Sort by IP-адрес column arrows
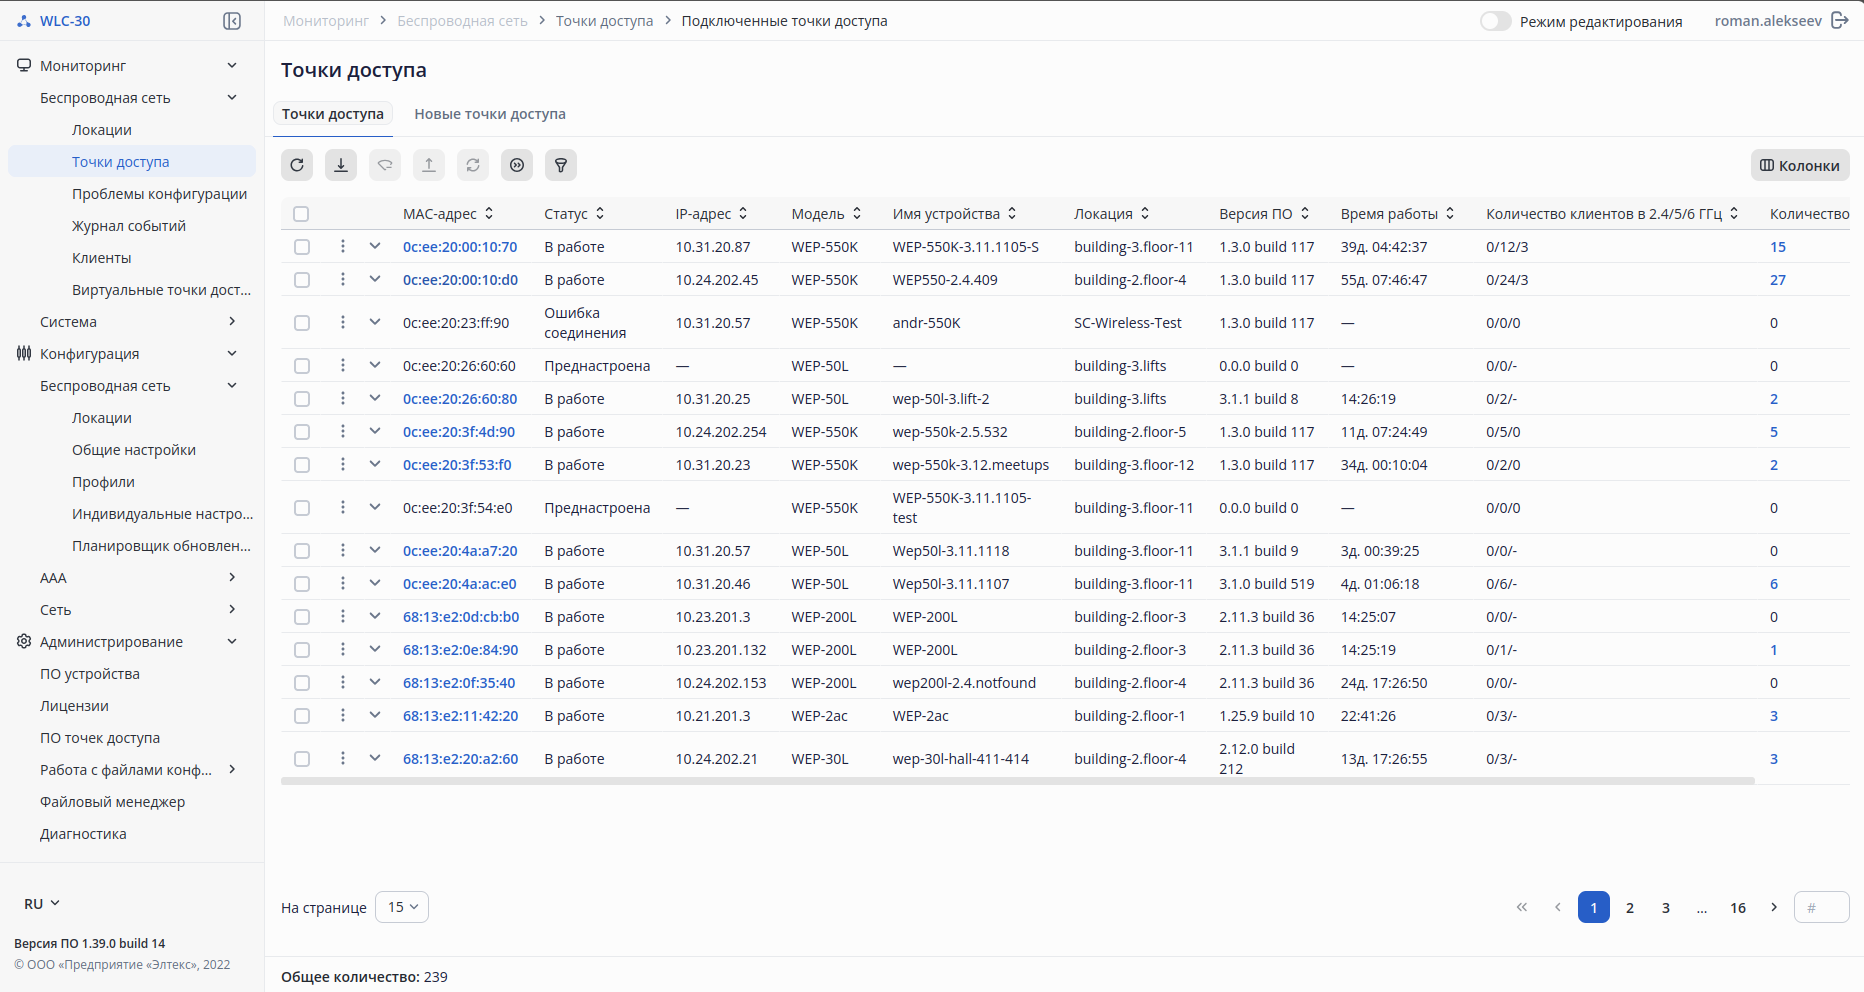The height and width of the screenshot is (992, 1864). point(743,213)
